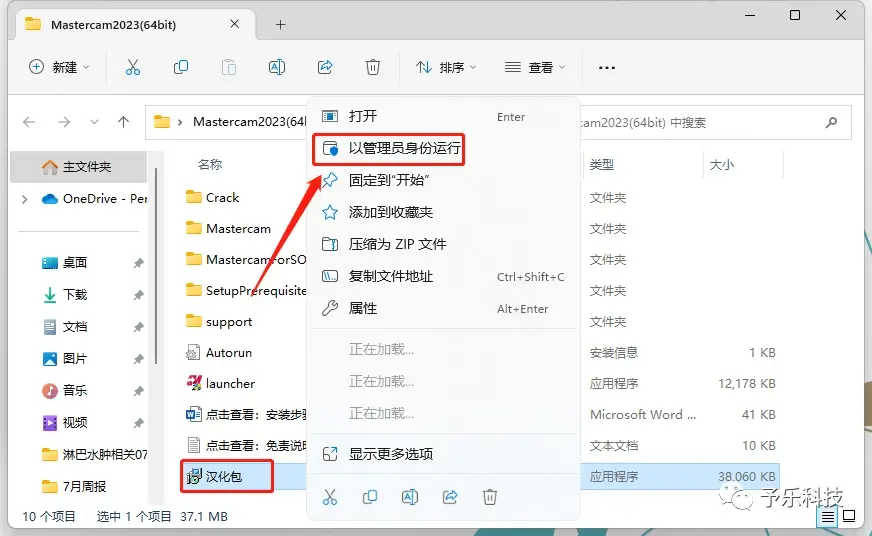Select the Crack folder
The height and width of the screenshot is (536, 872).
point(212,198)
